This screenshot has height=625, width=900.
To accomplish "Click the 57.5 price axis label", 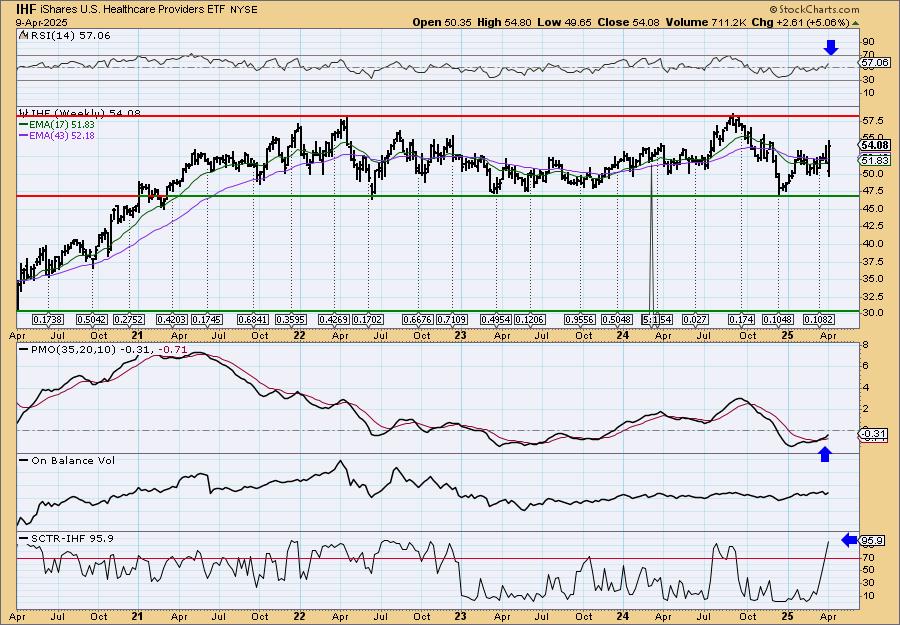I will coord(871,121).
